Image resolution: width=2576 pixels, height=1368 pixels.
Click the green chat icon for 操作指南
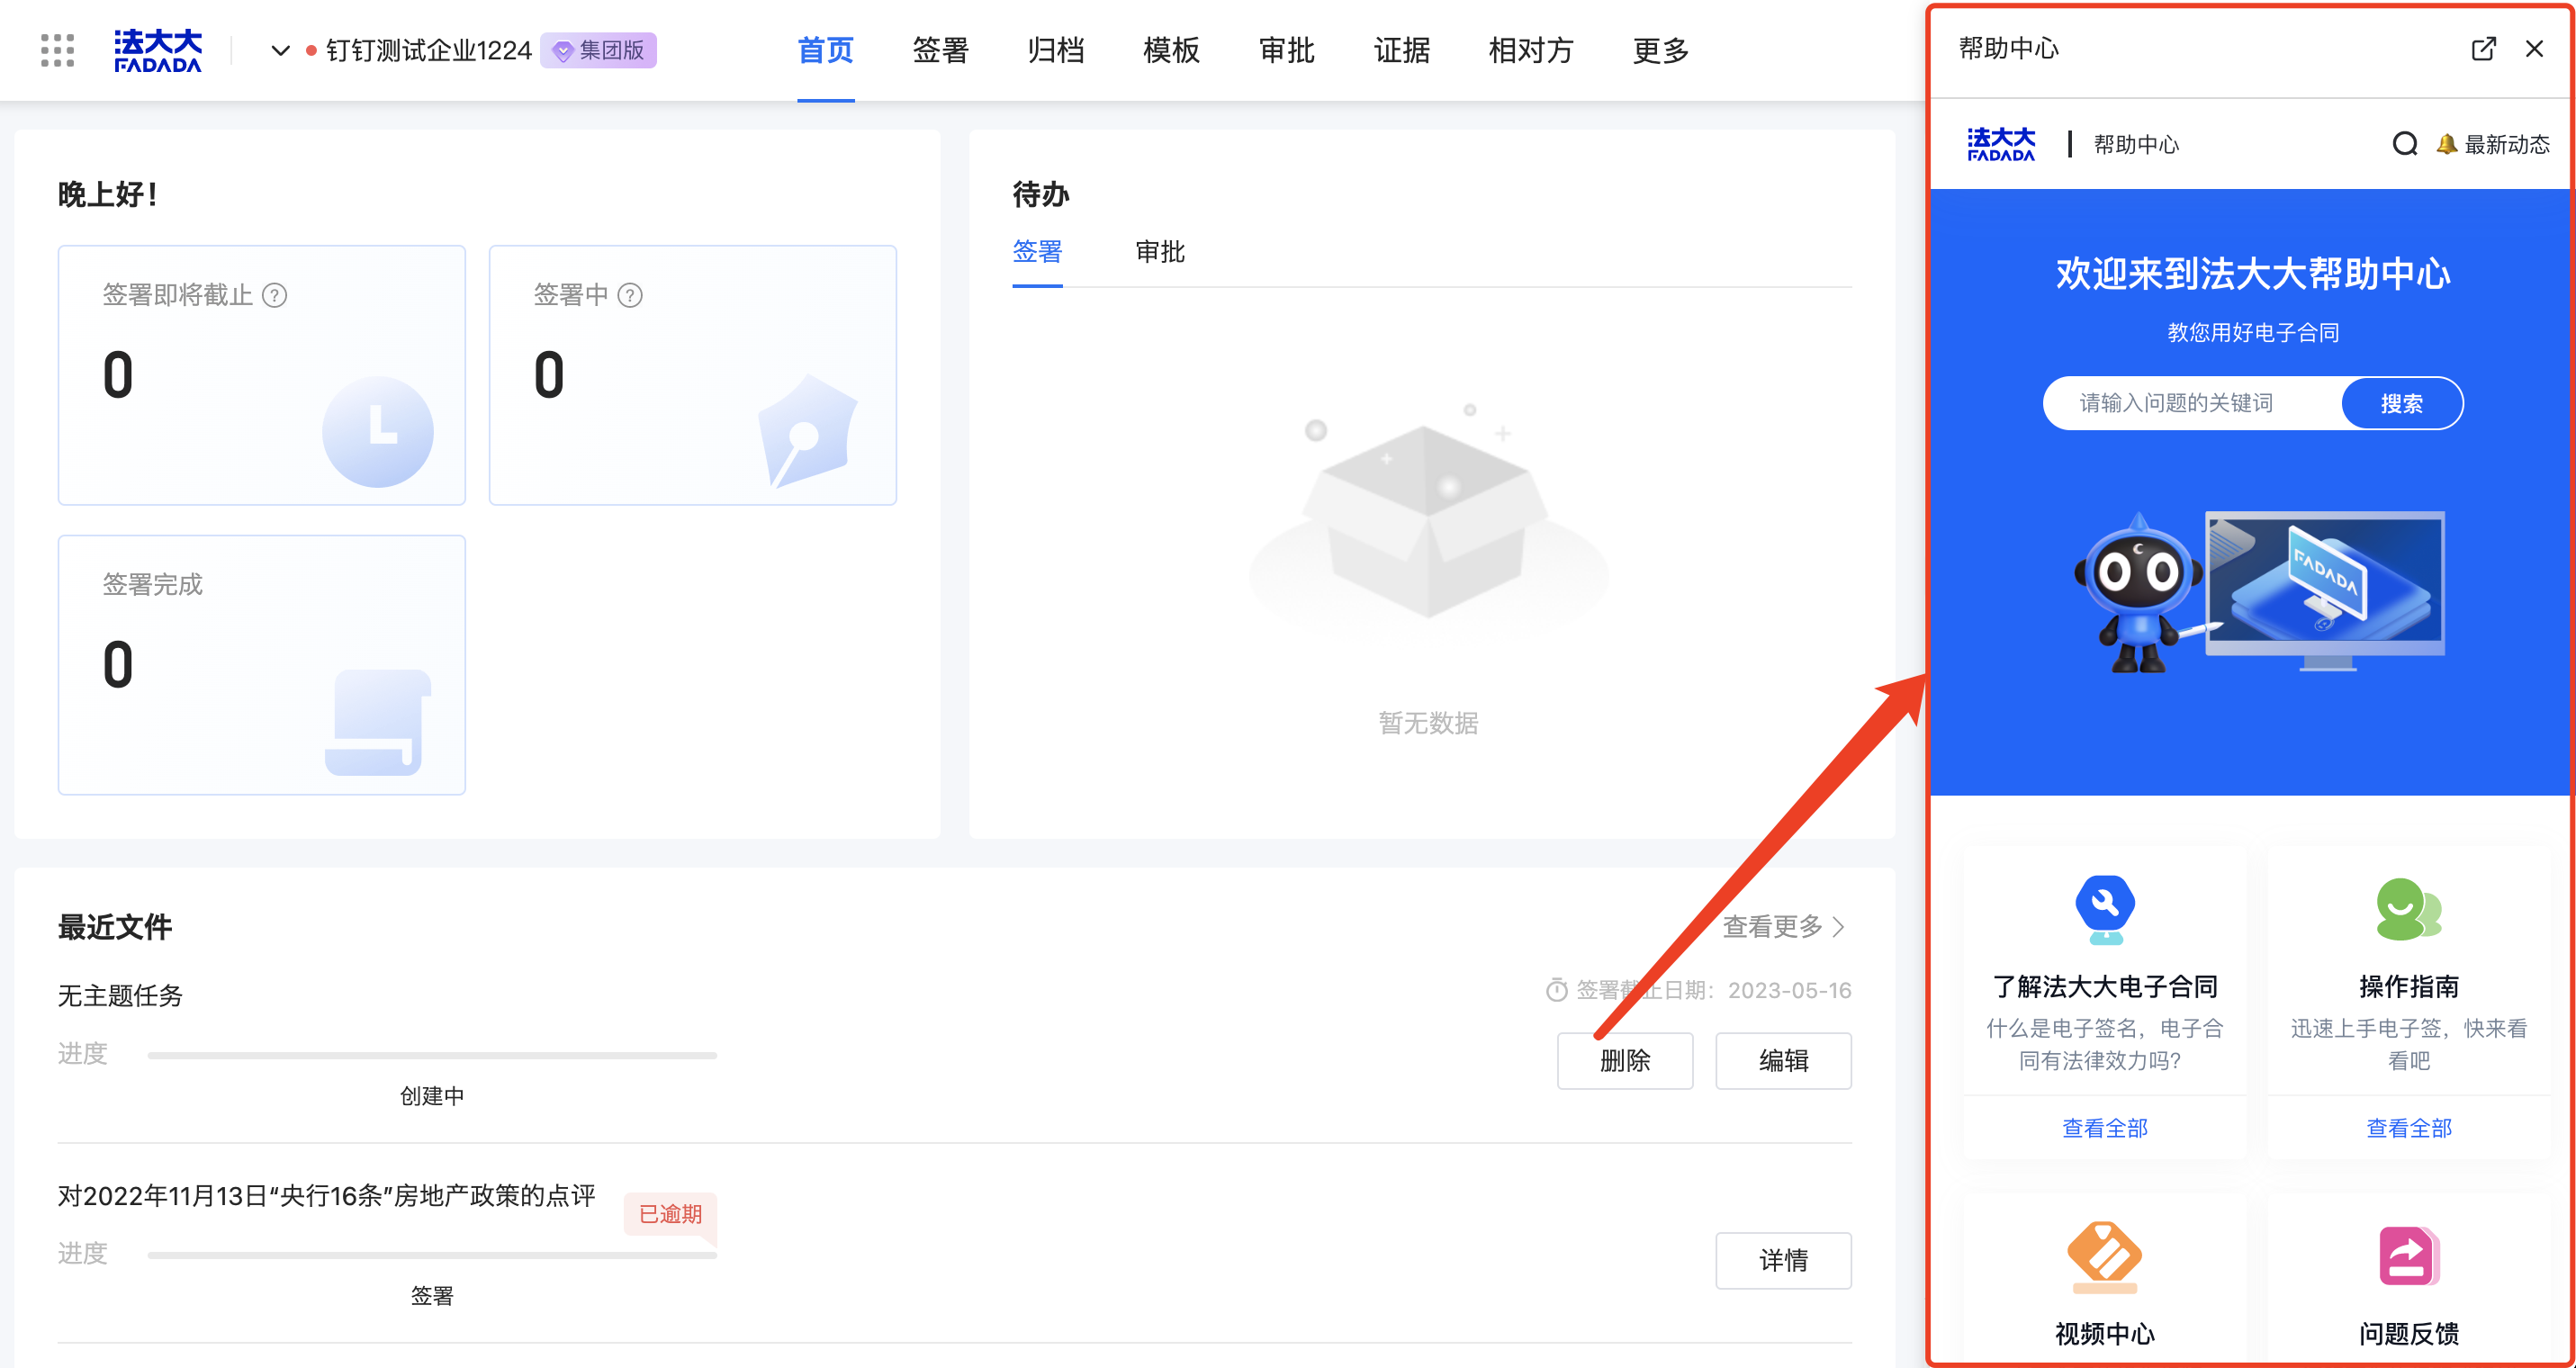(x=2409, y=909)
